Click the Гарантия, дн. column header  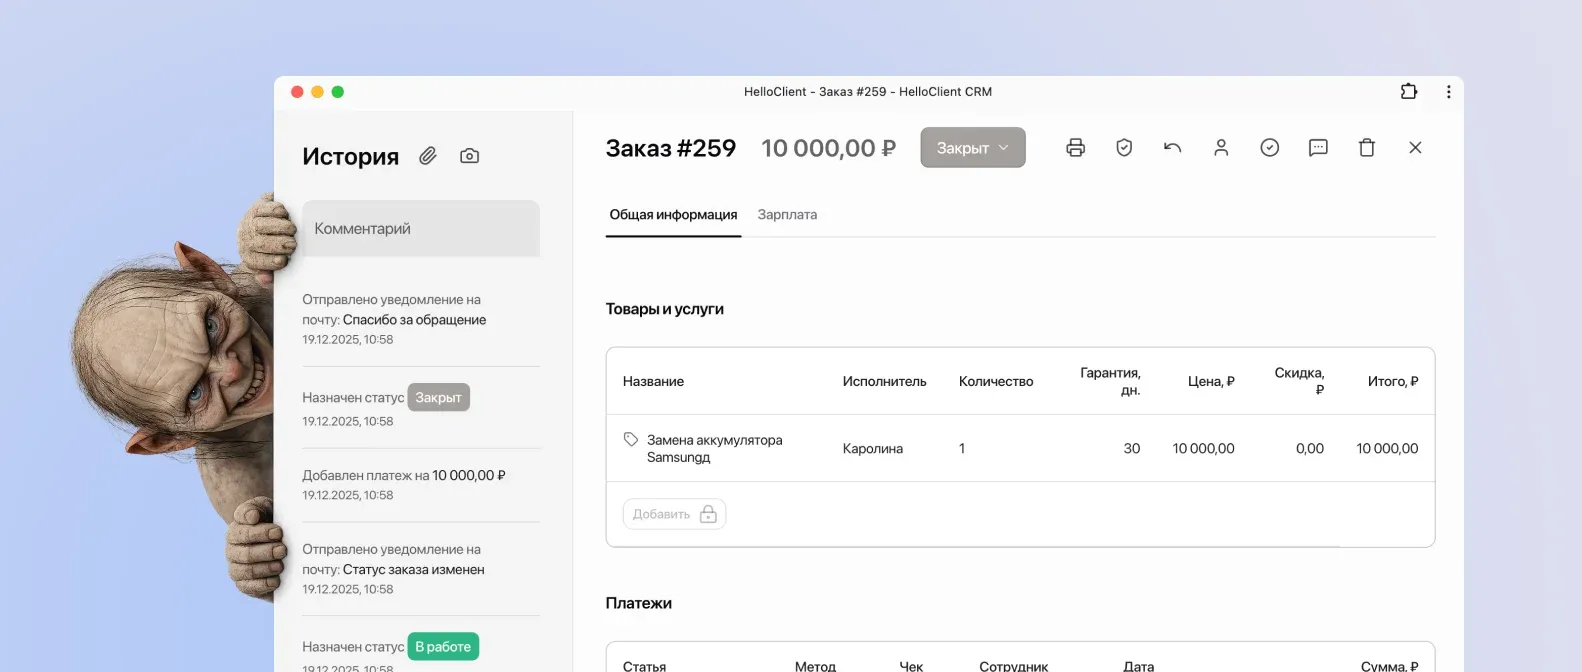coord(1110,381)
